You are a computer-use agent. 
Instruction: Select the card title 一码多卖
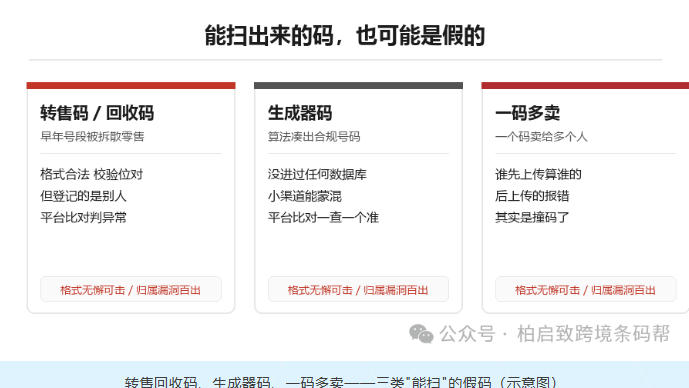[527, 113]
